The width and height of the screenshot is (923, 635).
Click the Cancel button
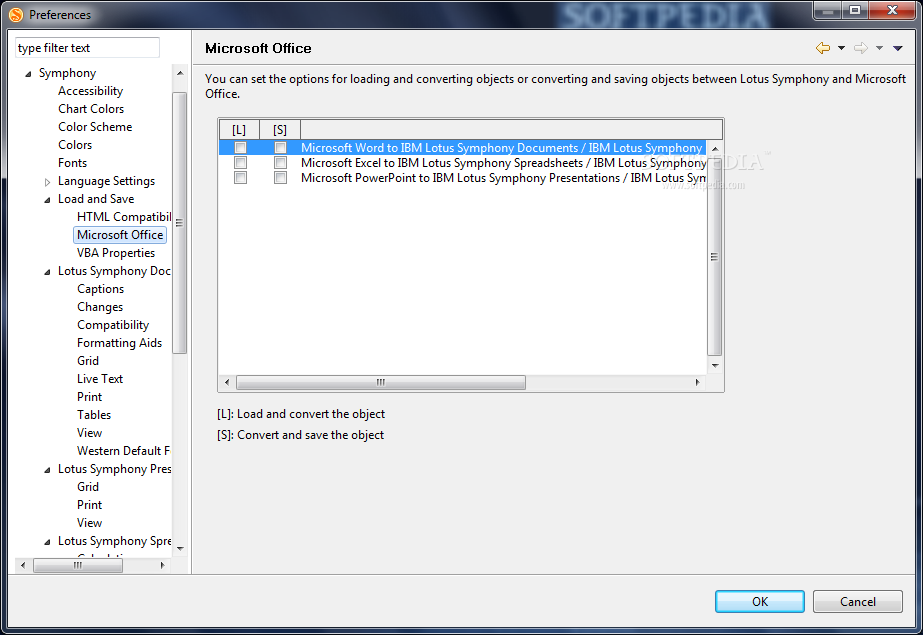(858, 601)
